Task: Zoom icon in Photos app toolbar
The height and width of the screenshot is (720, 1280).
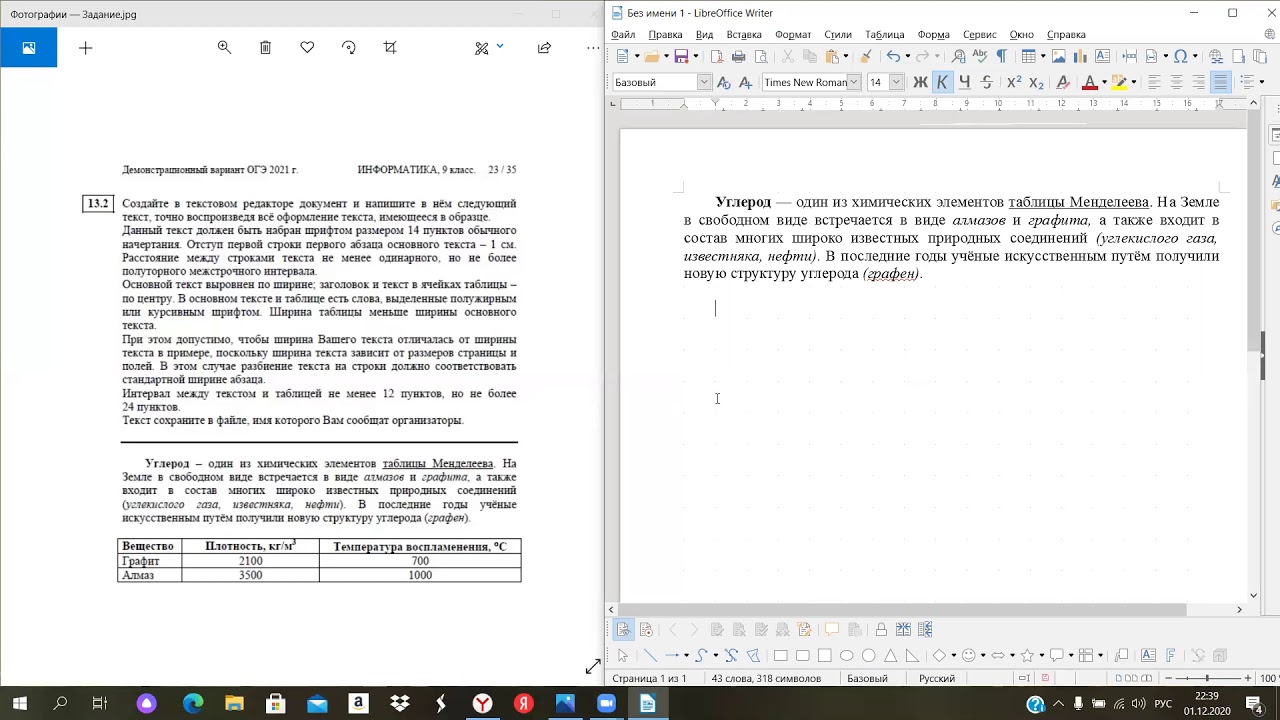Action: point(224,47)
